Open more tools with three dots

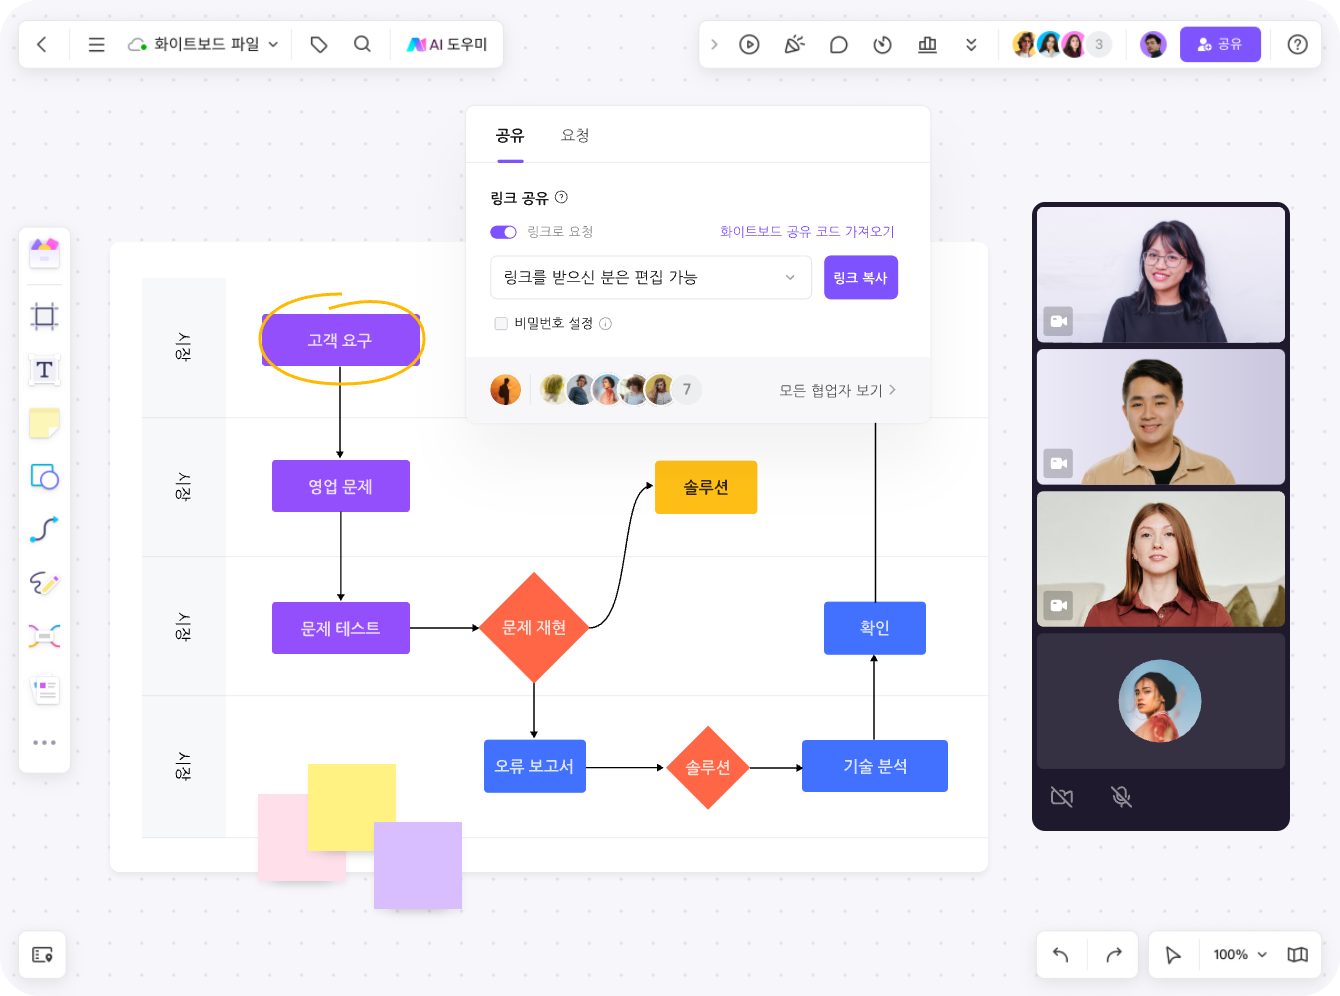click(x=44, y=742)
